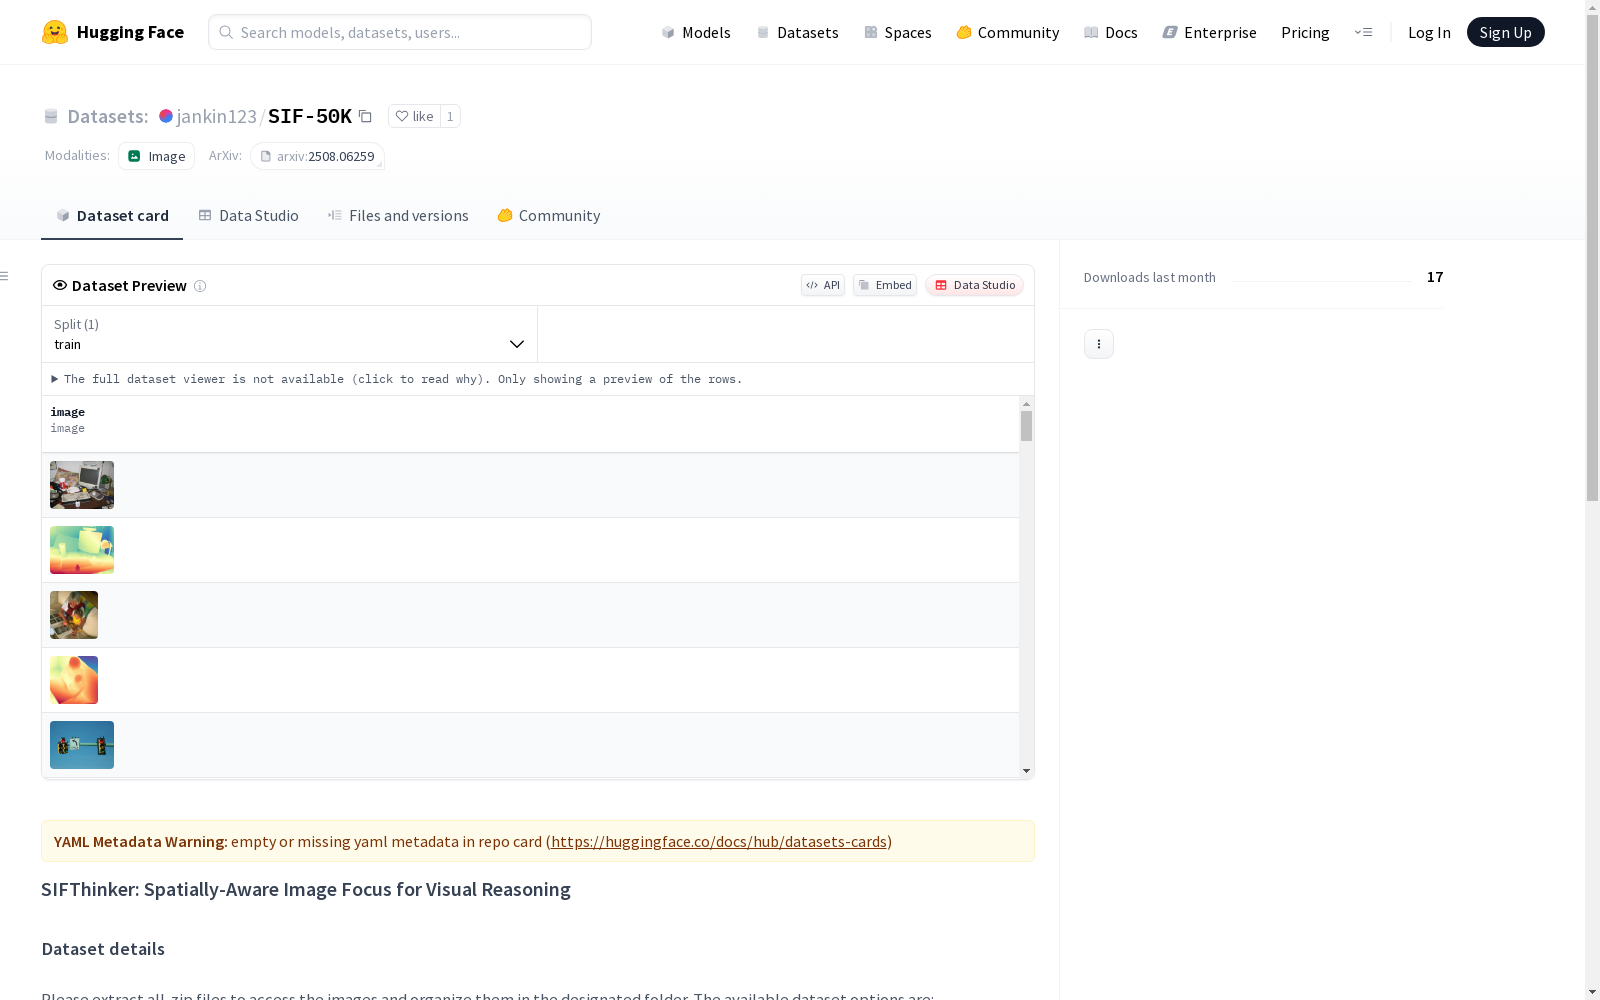Open the orange-pink depth map thumbnail
1600x1000 pixels.
coord(74,680)
